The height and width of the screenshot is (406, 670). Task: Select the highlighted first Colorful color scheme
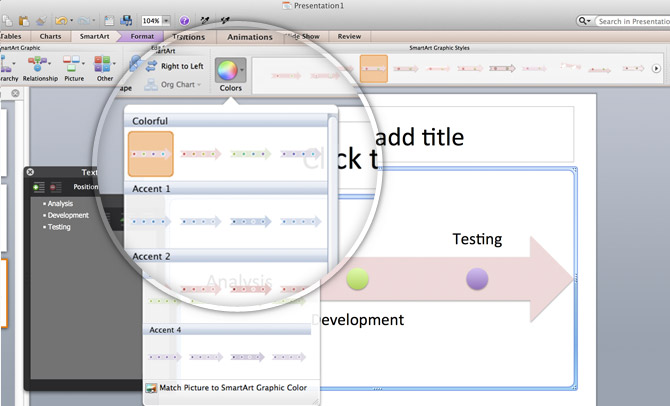click(x=151, y=154)
